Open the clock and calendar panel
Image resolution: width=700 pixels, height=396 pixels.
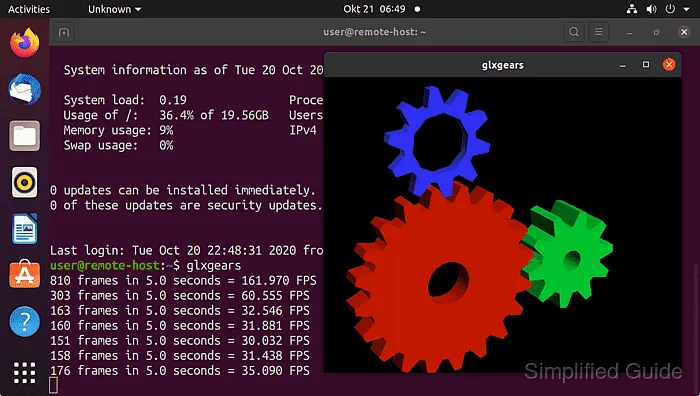[x=374, y=9]
